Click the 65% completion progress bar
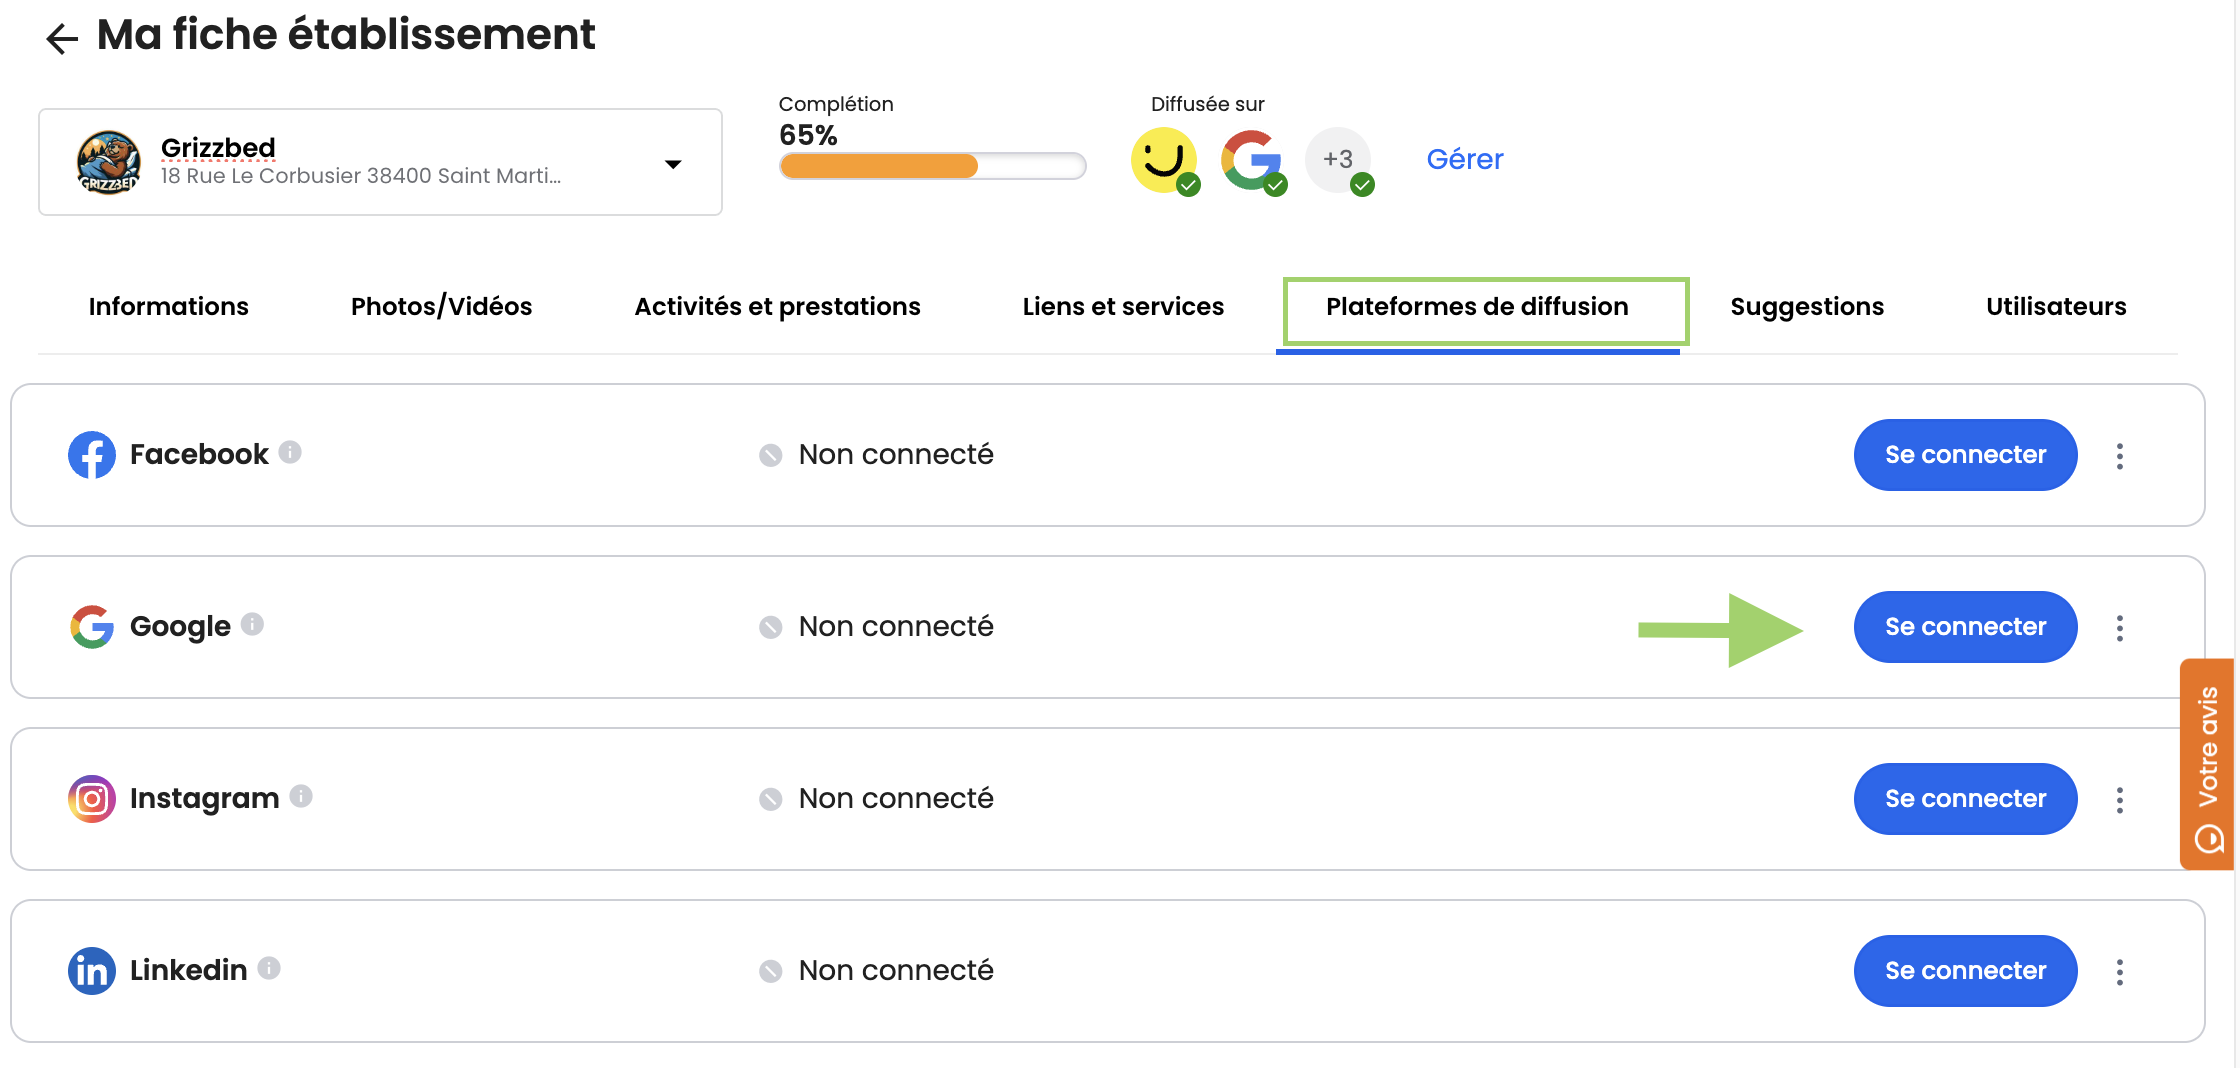Viewport: 2240px width, 1068px height. click(932, 166)
